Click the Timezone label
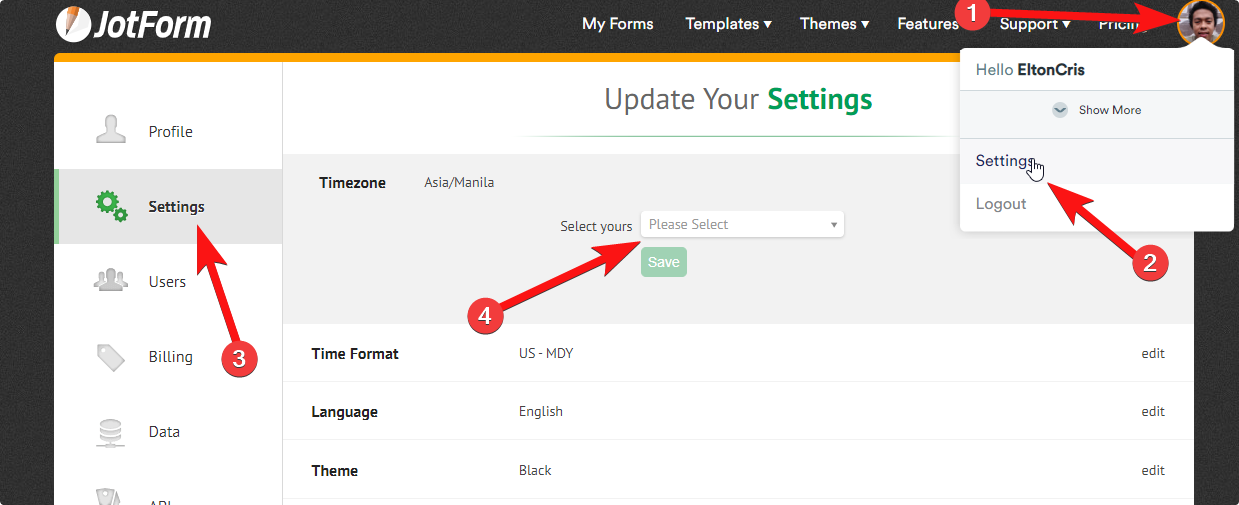Image resolution: width=1239 pixels, height=505 pixels. click(352, 183)
